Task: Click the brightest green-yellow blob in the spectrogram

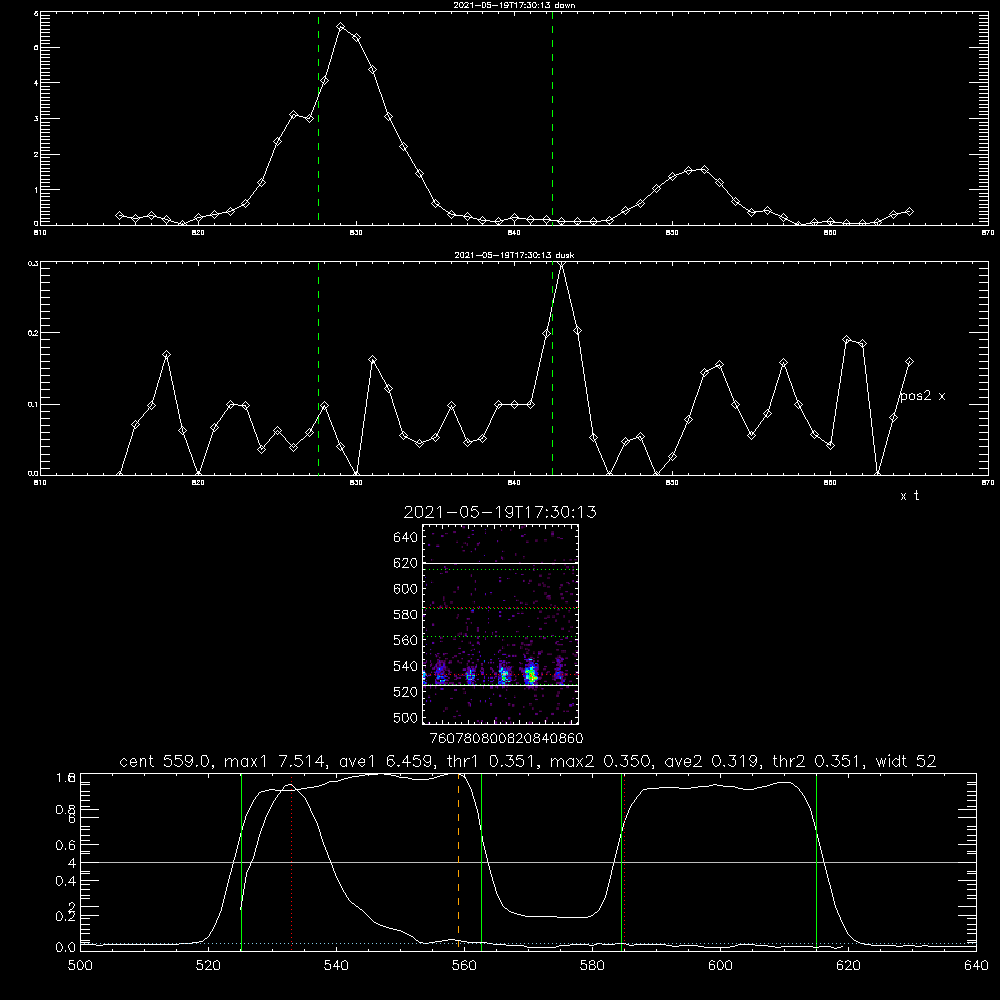Action: point(531,674)
